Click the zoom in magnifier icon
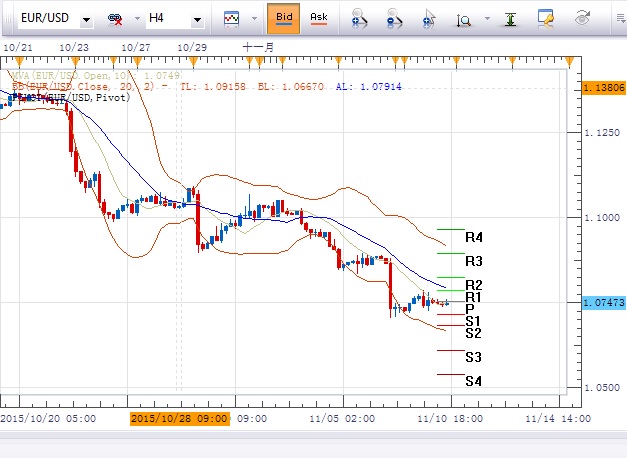 point(359,19)
